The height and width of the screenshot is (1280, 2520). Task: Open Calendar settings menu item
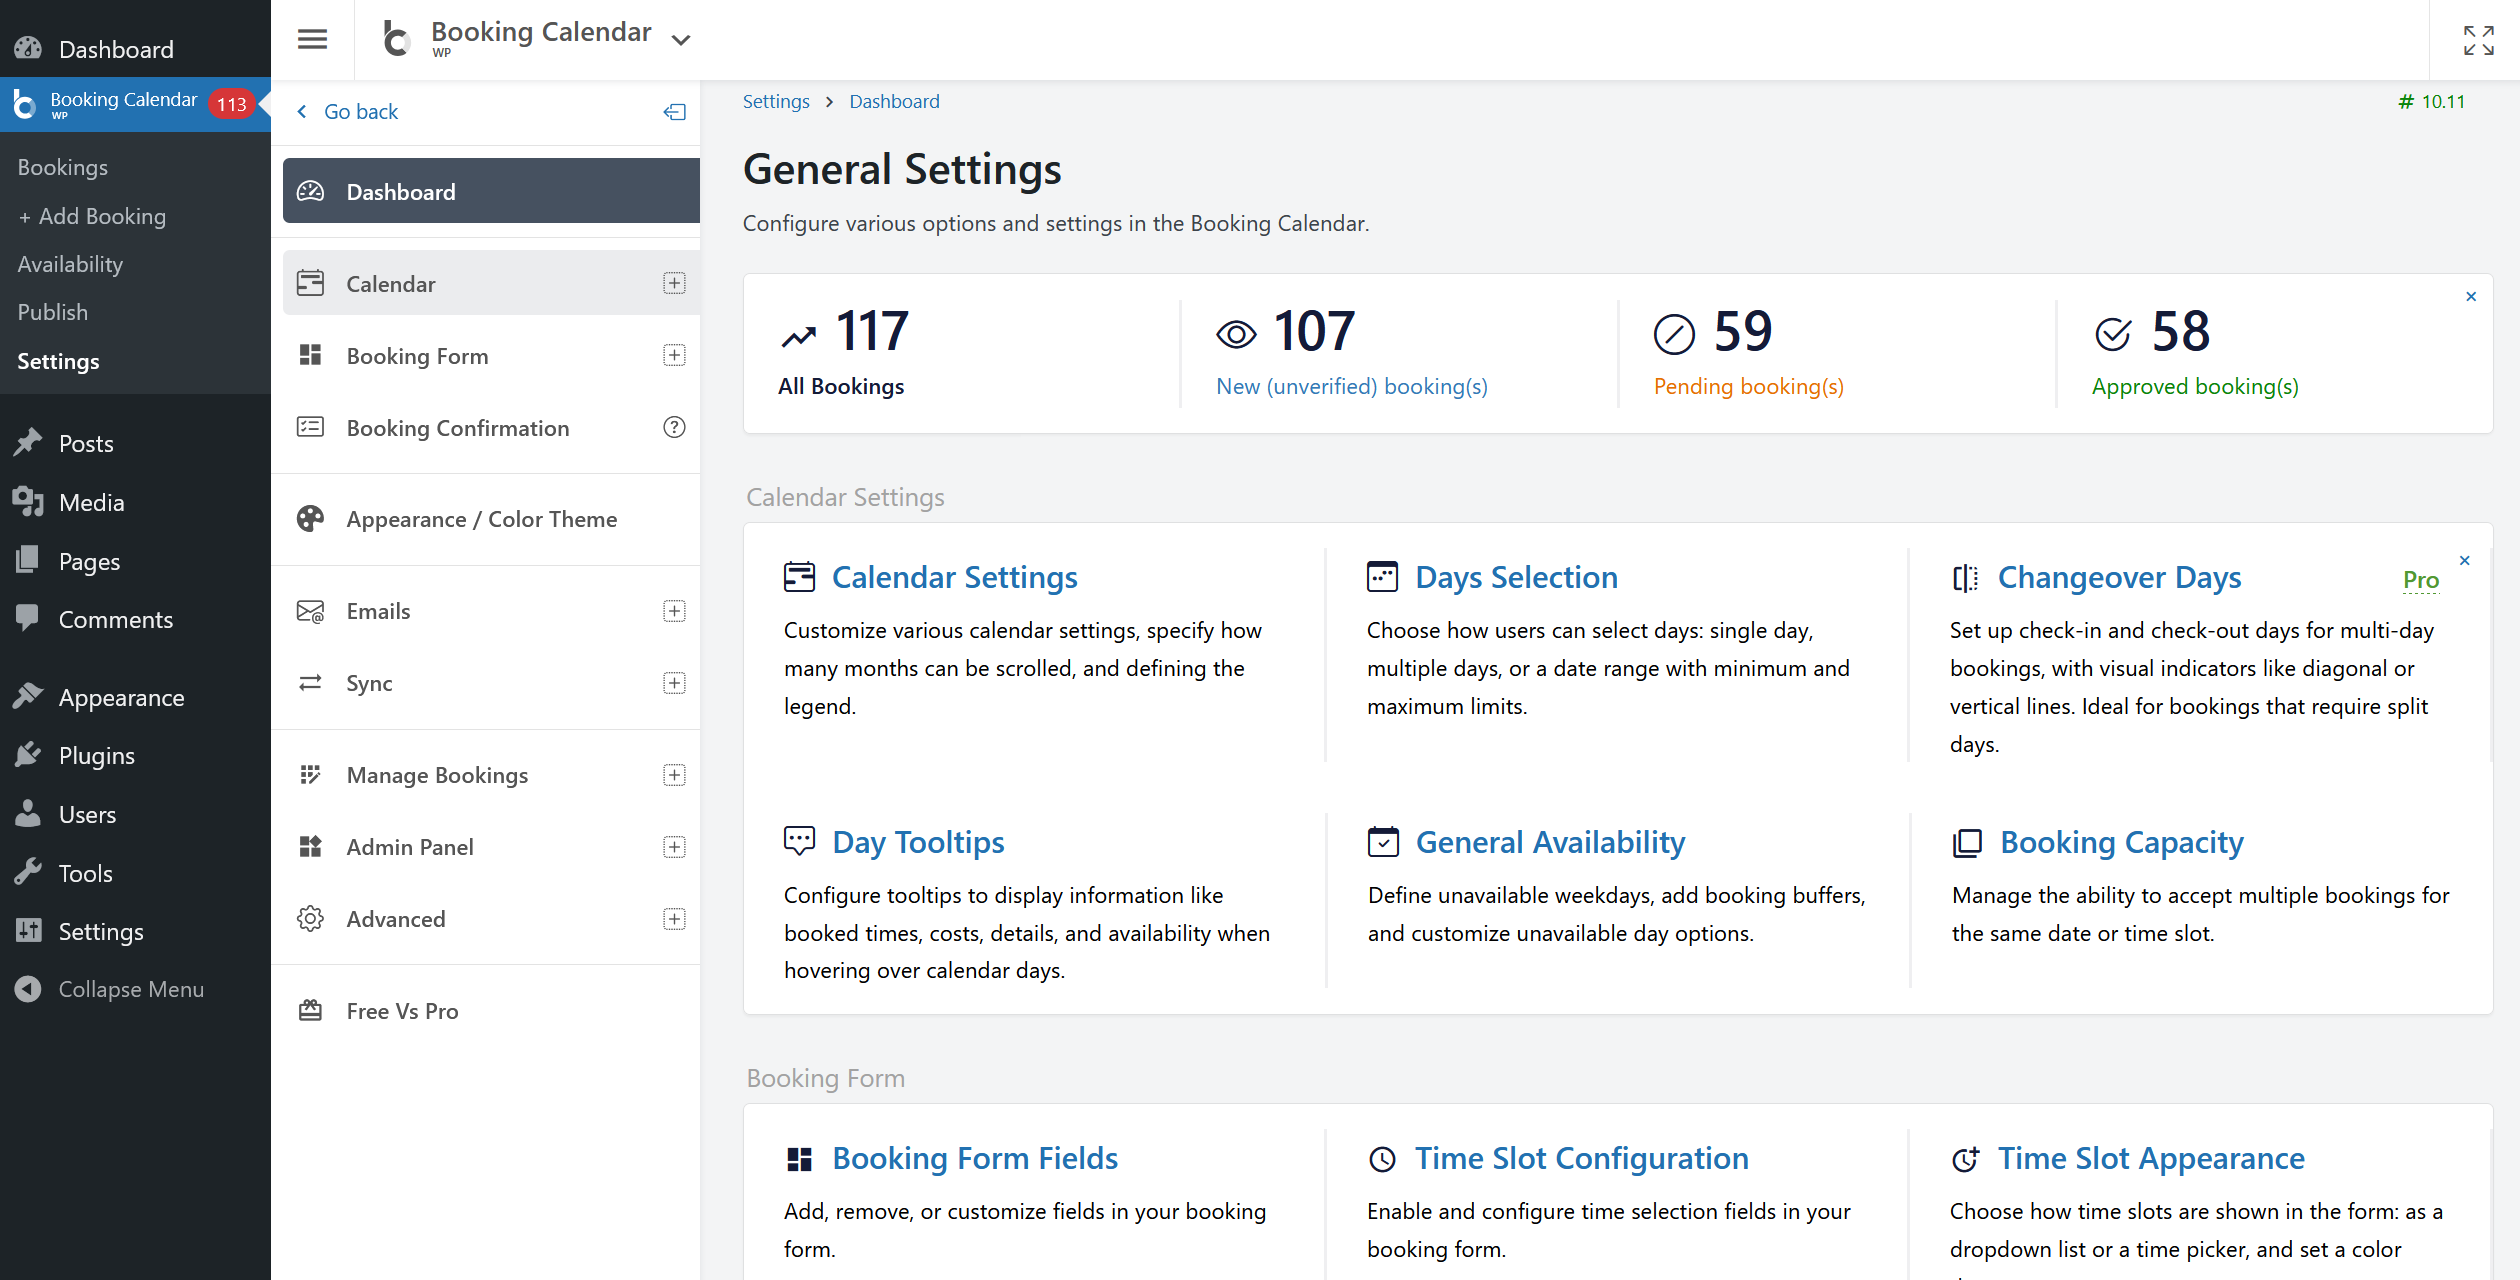(491, 283)
